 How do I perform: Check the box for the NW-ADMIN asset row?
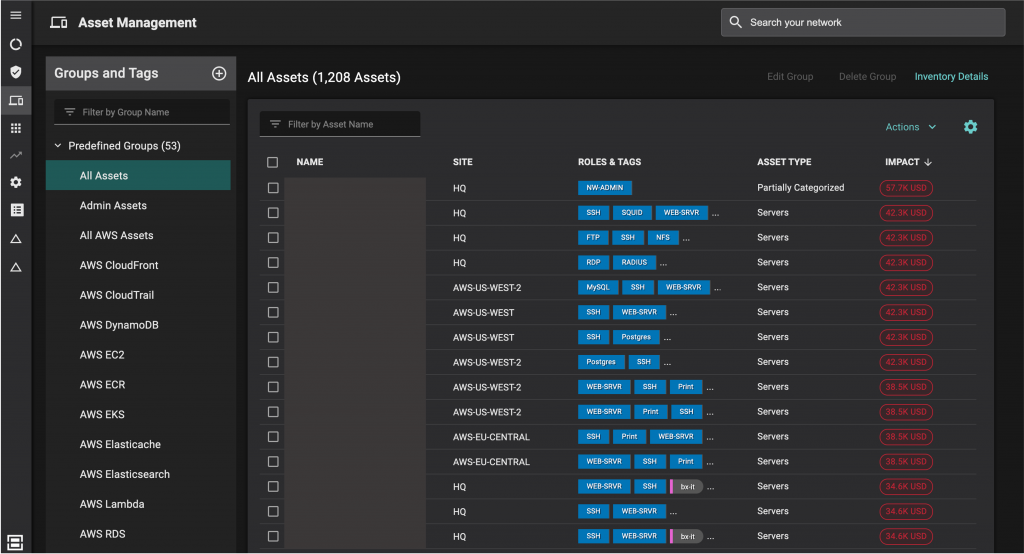pyautogui.click(x=273, y=188)
